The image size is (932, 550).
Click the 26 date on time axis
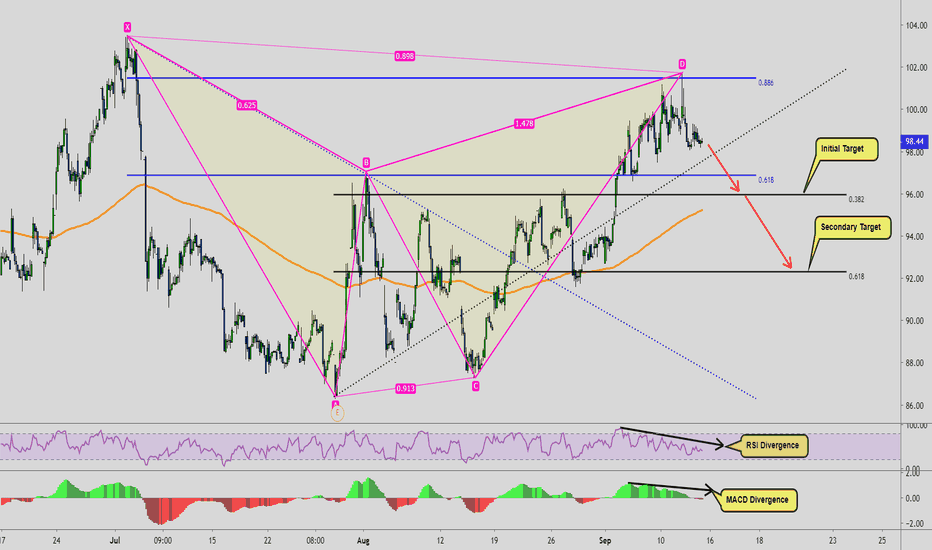(x=551, y=540)
